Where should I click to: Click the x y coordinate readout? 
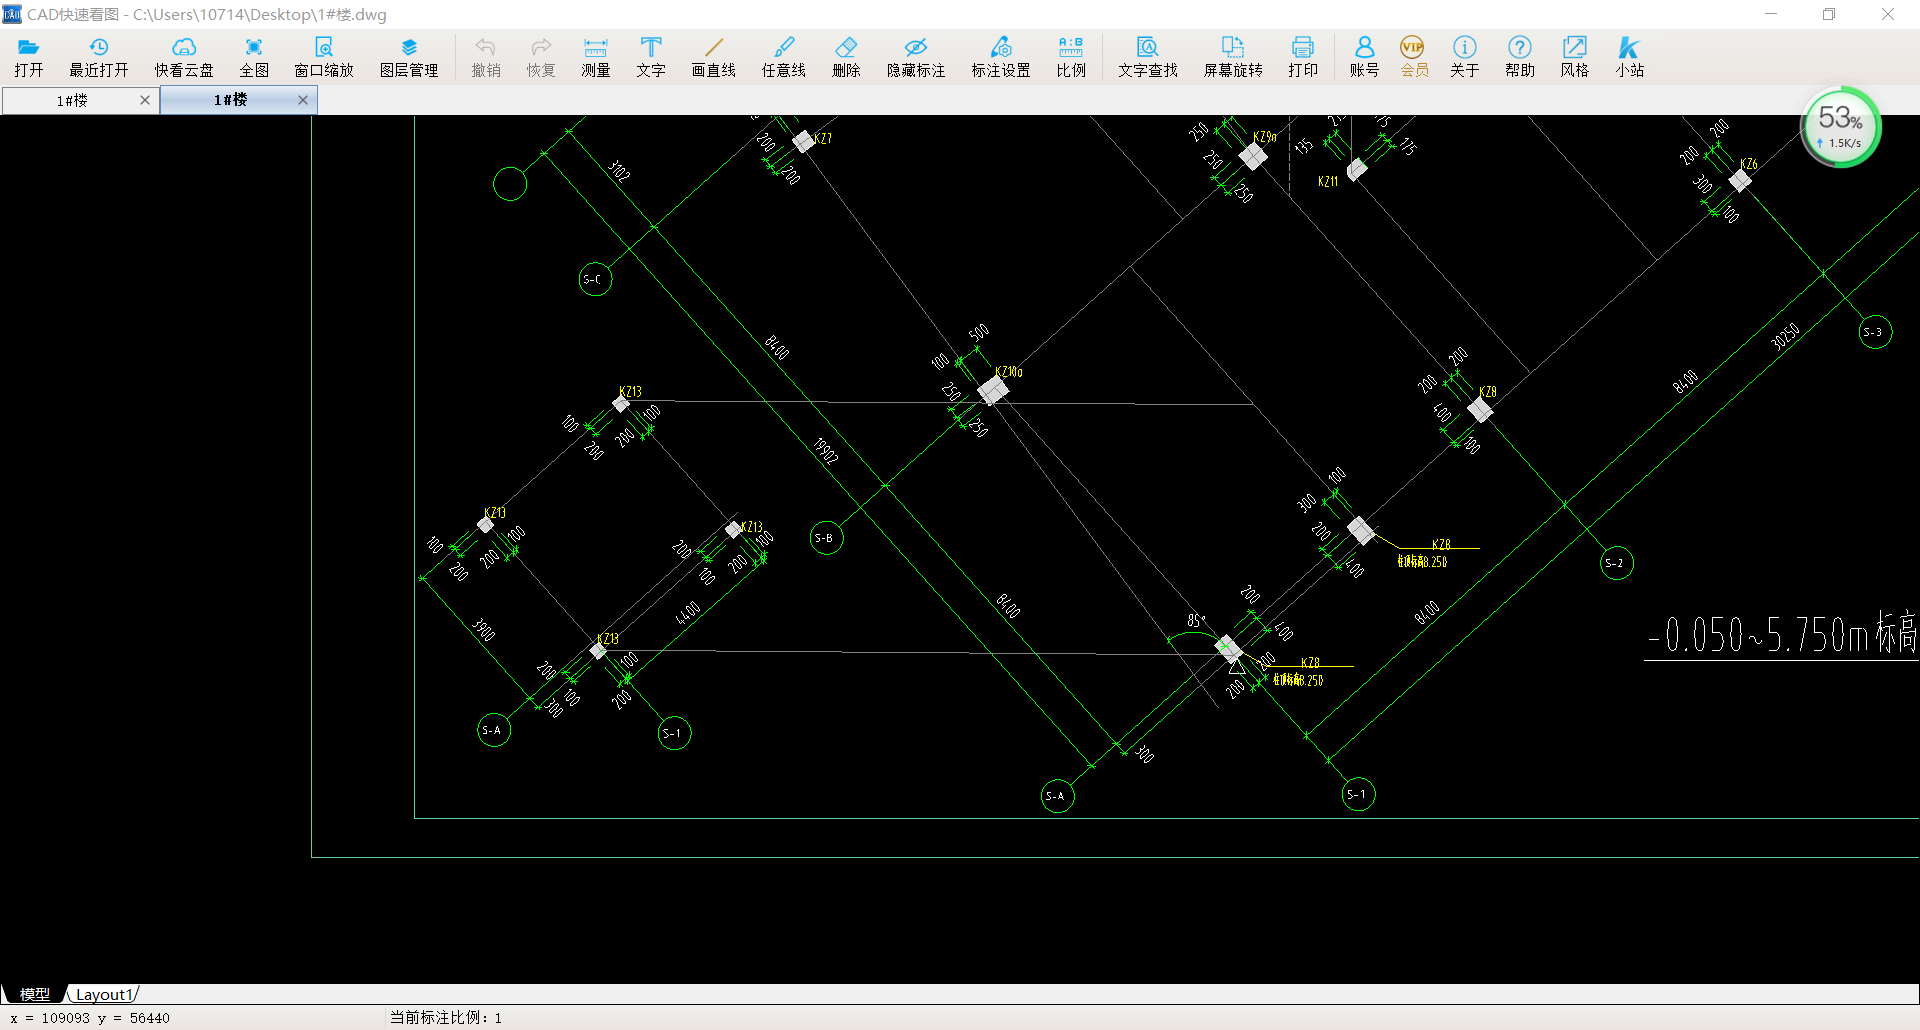(x=90, y=1018)
